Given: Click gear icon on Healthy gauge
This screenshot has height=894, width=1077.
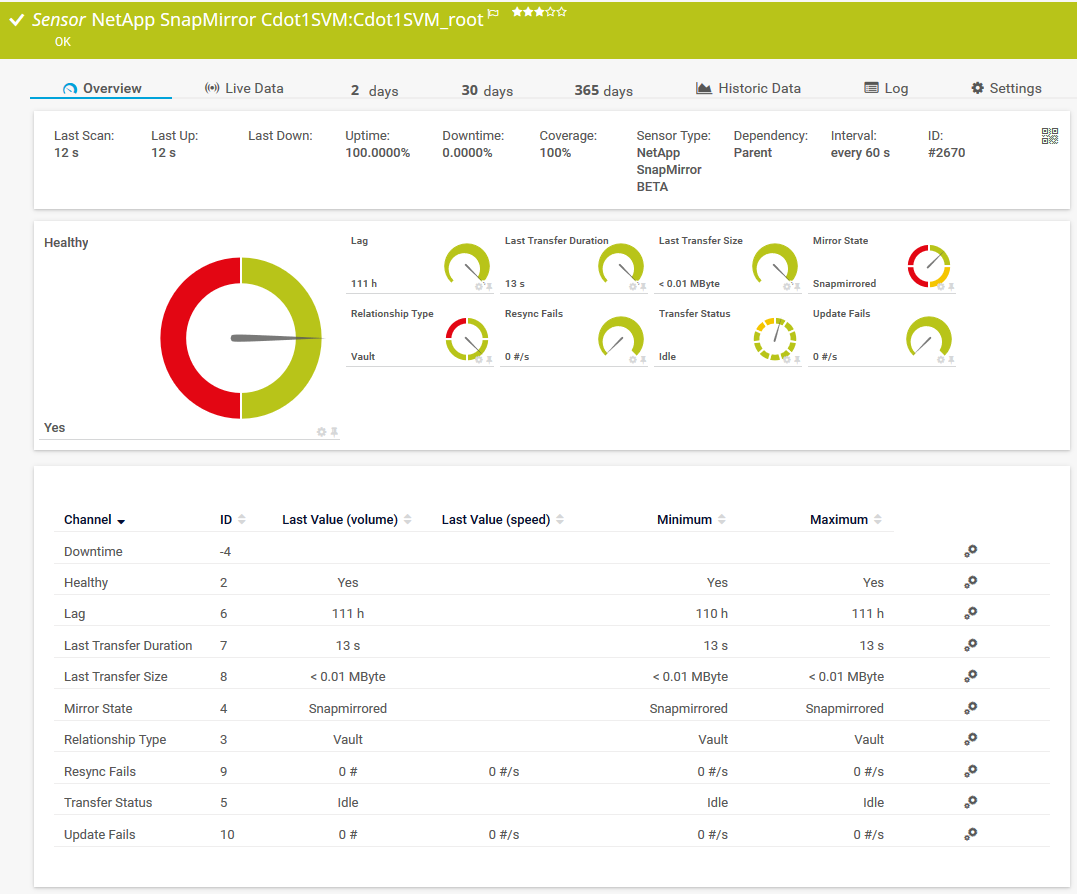Looking at the screenshot, I should [322, 432].
